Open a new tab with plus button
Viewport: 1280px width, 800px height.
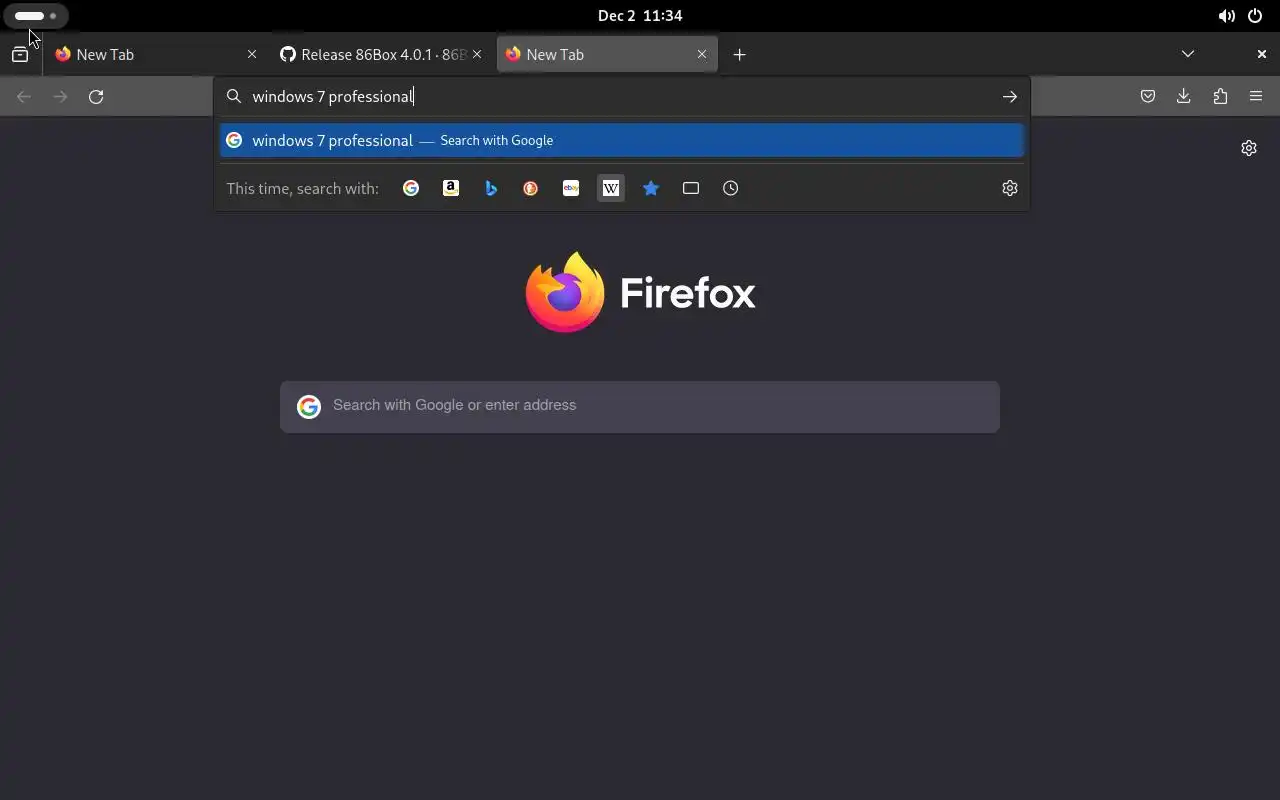tap(739, 55)
